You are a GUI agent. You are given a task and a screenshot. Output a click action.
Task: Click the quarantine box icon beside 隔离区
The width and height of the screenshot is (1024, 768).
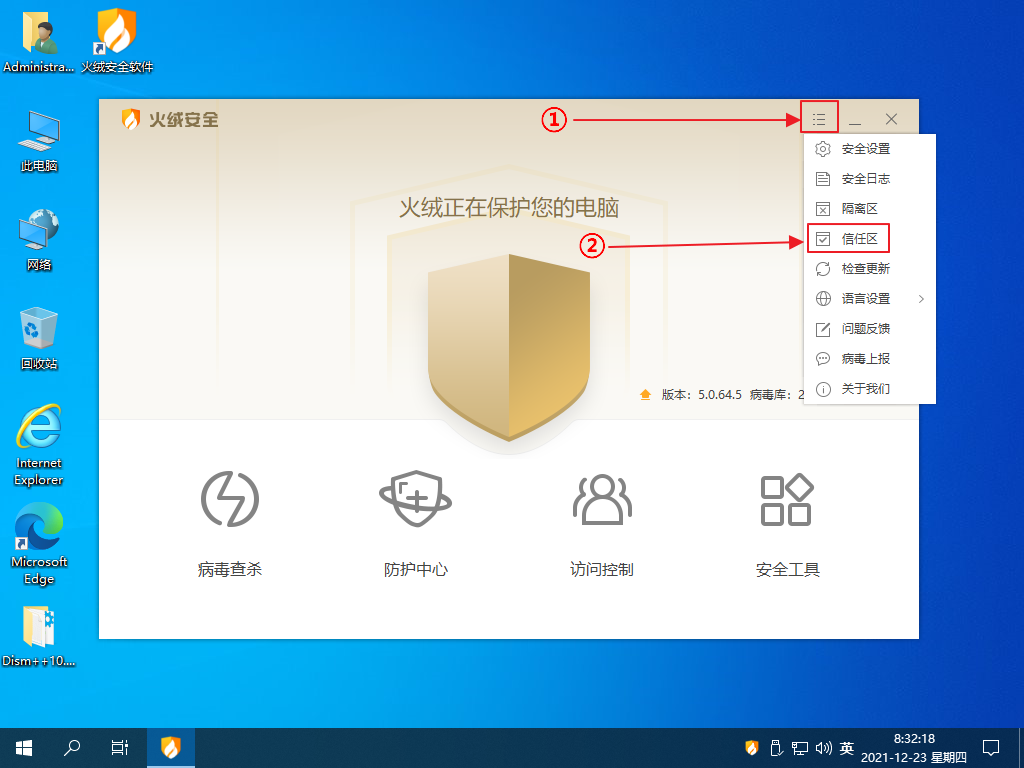click(x=823, y=209)
